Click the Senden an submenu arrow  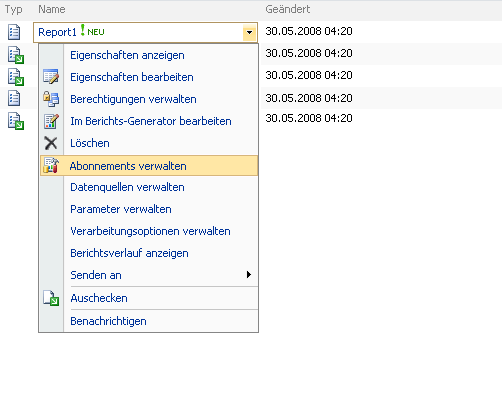249,275
